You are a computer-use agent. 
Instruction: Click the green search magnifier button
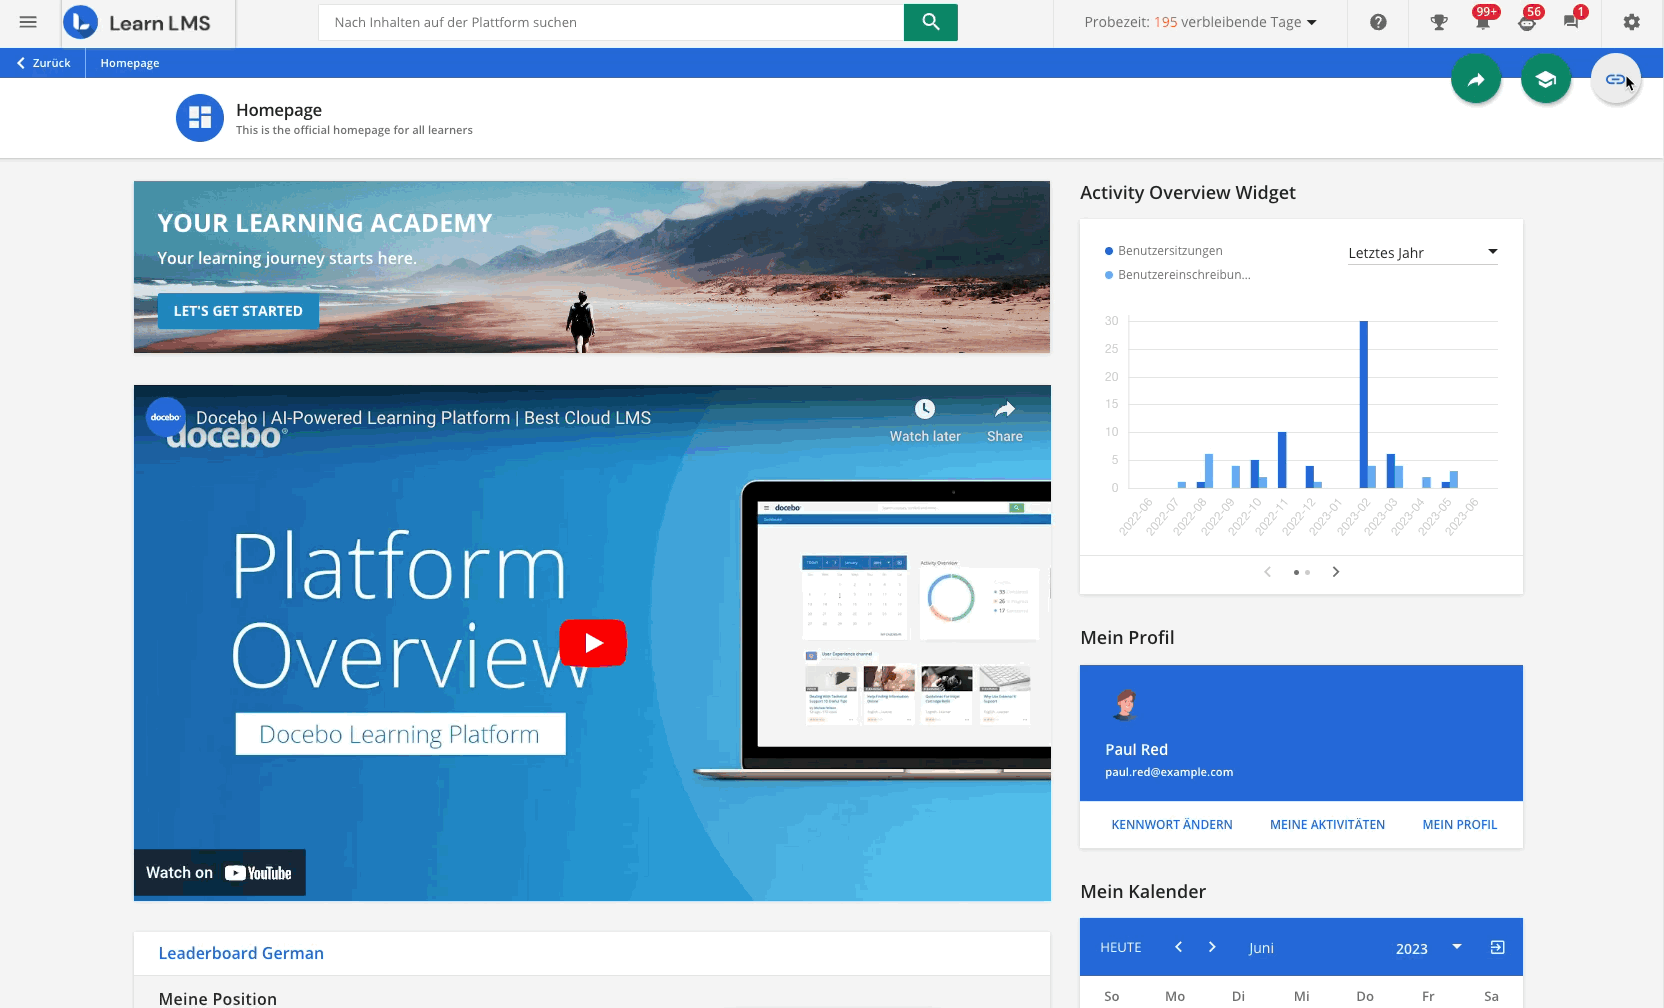(x=930, y=22)
